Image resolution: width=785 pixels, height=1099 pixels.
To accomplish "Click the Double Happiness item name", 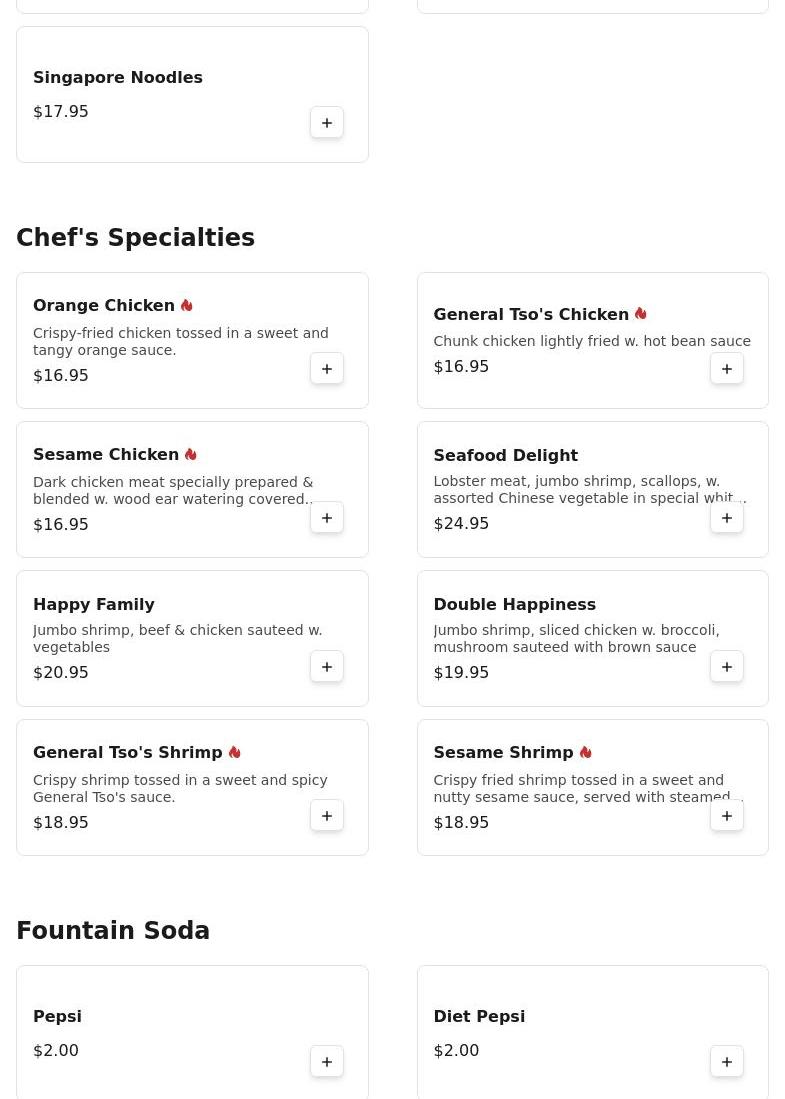I will coord(514,605).
